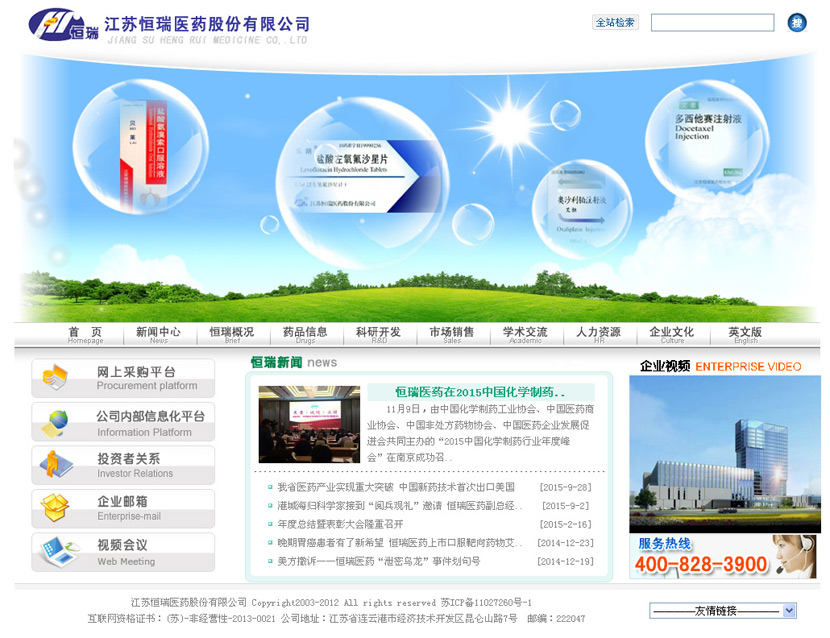This screenshot has width=830, height=638.
Task: Open 公司内部信息化平台 Information Platform button
Action: pyautogui.click(x=123, y=422)
